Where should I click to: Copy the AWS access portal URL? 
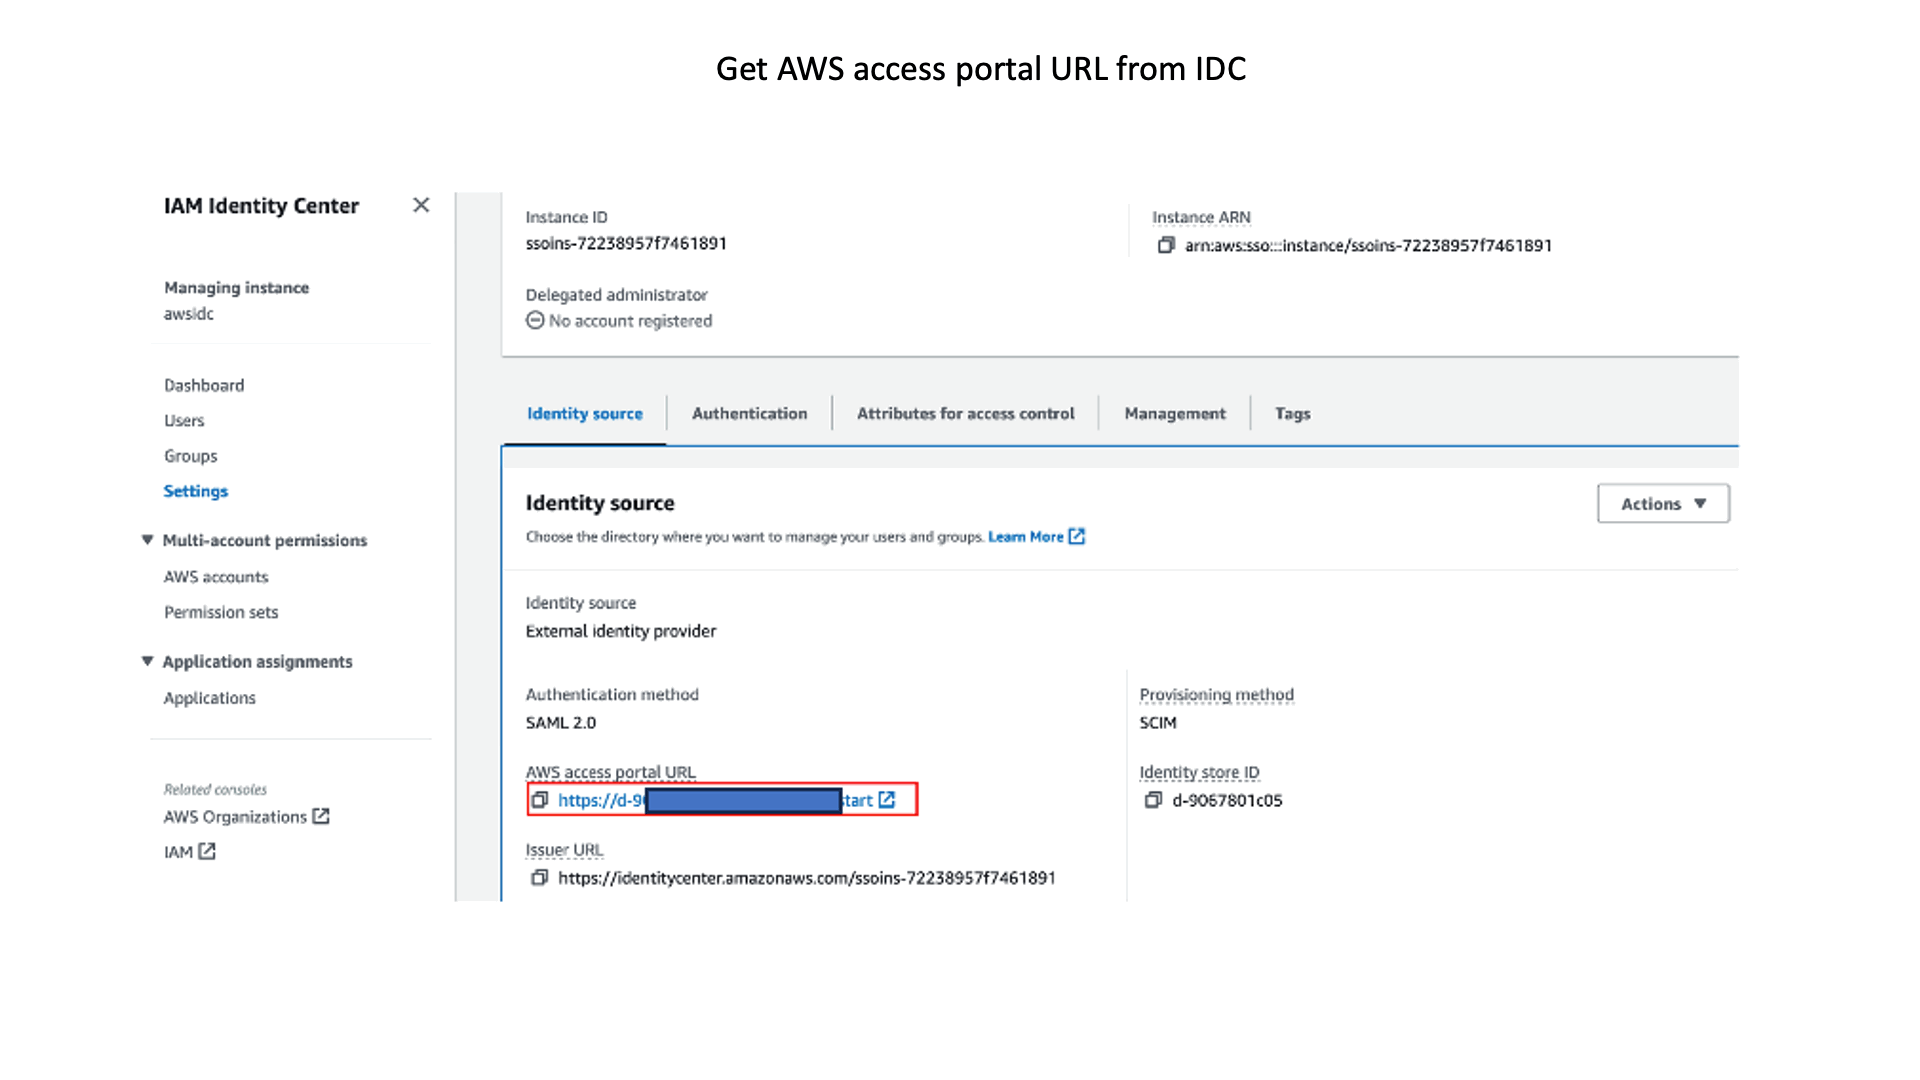click(540, 800)
